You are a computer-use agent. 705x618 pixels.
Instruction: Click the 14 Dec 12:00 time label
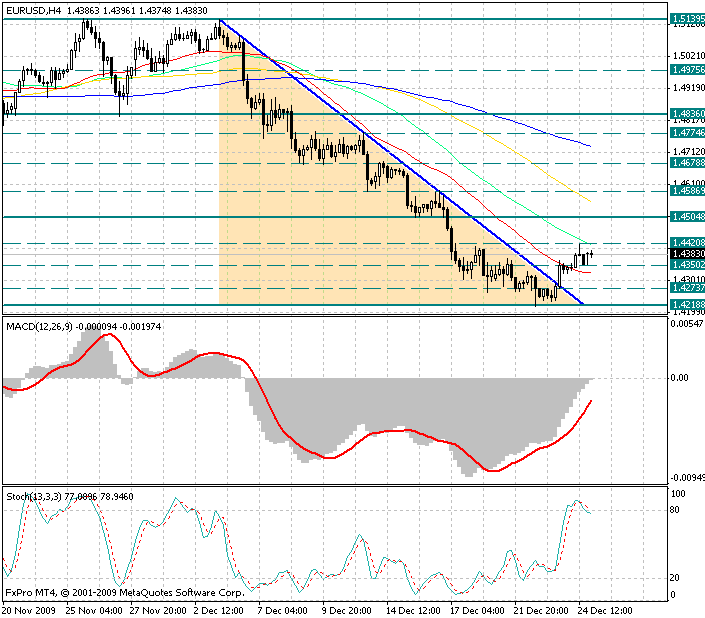point(413,611)
